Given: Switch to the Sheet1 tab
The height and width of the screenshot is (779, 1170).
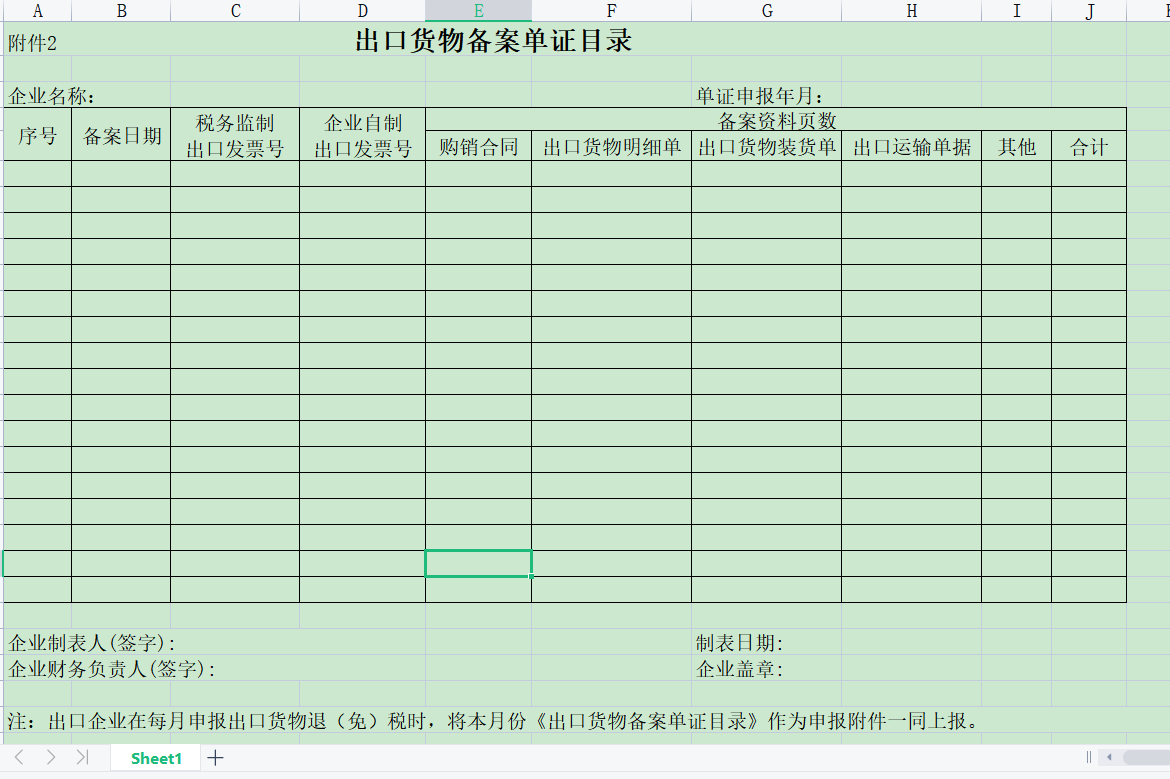Looking at the screenshot, I should (156, 758).
